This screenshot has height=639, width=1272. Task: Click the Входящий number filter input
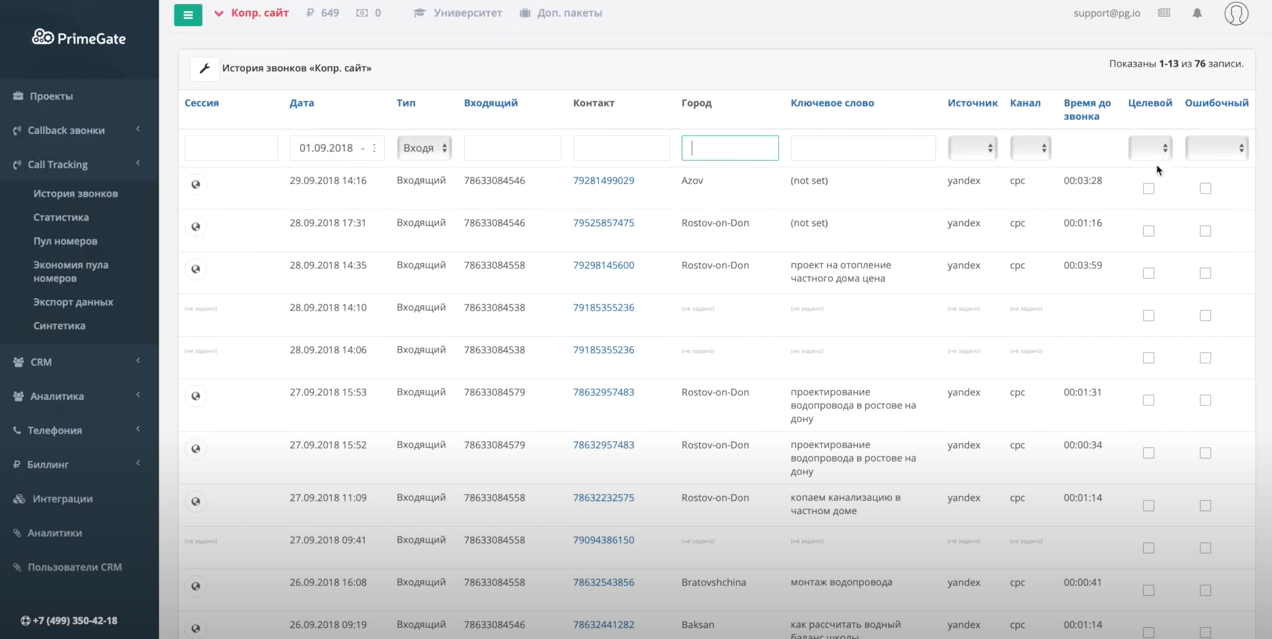click(512, 148)
